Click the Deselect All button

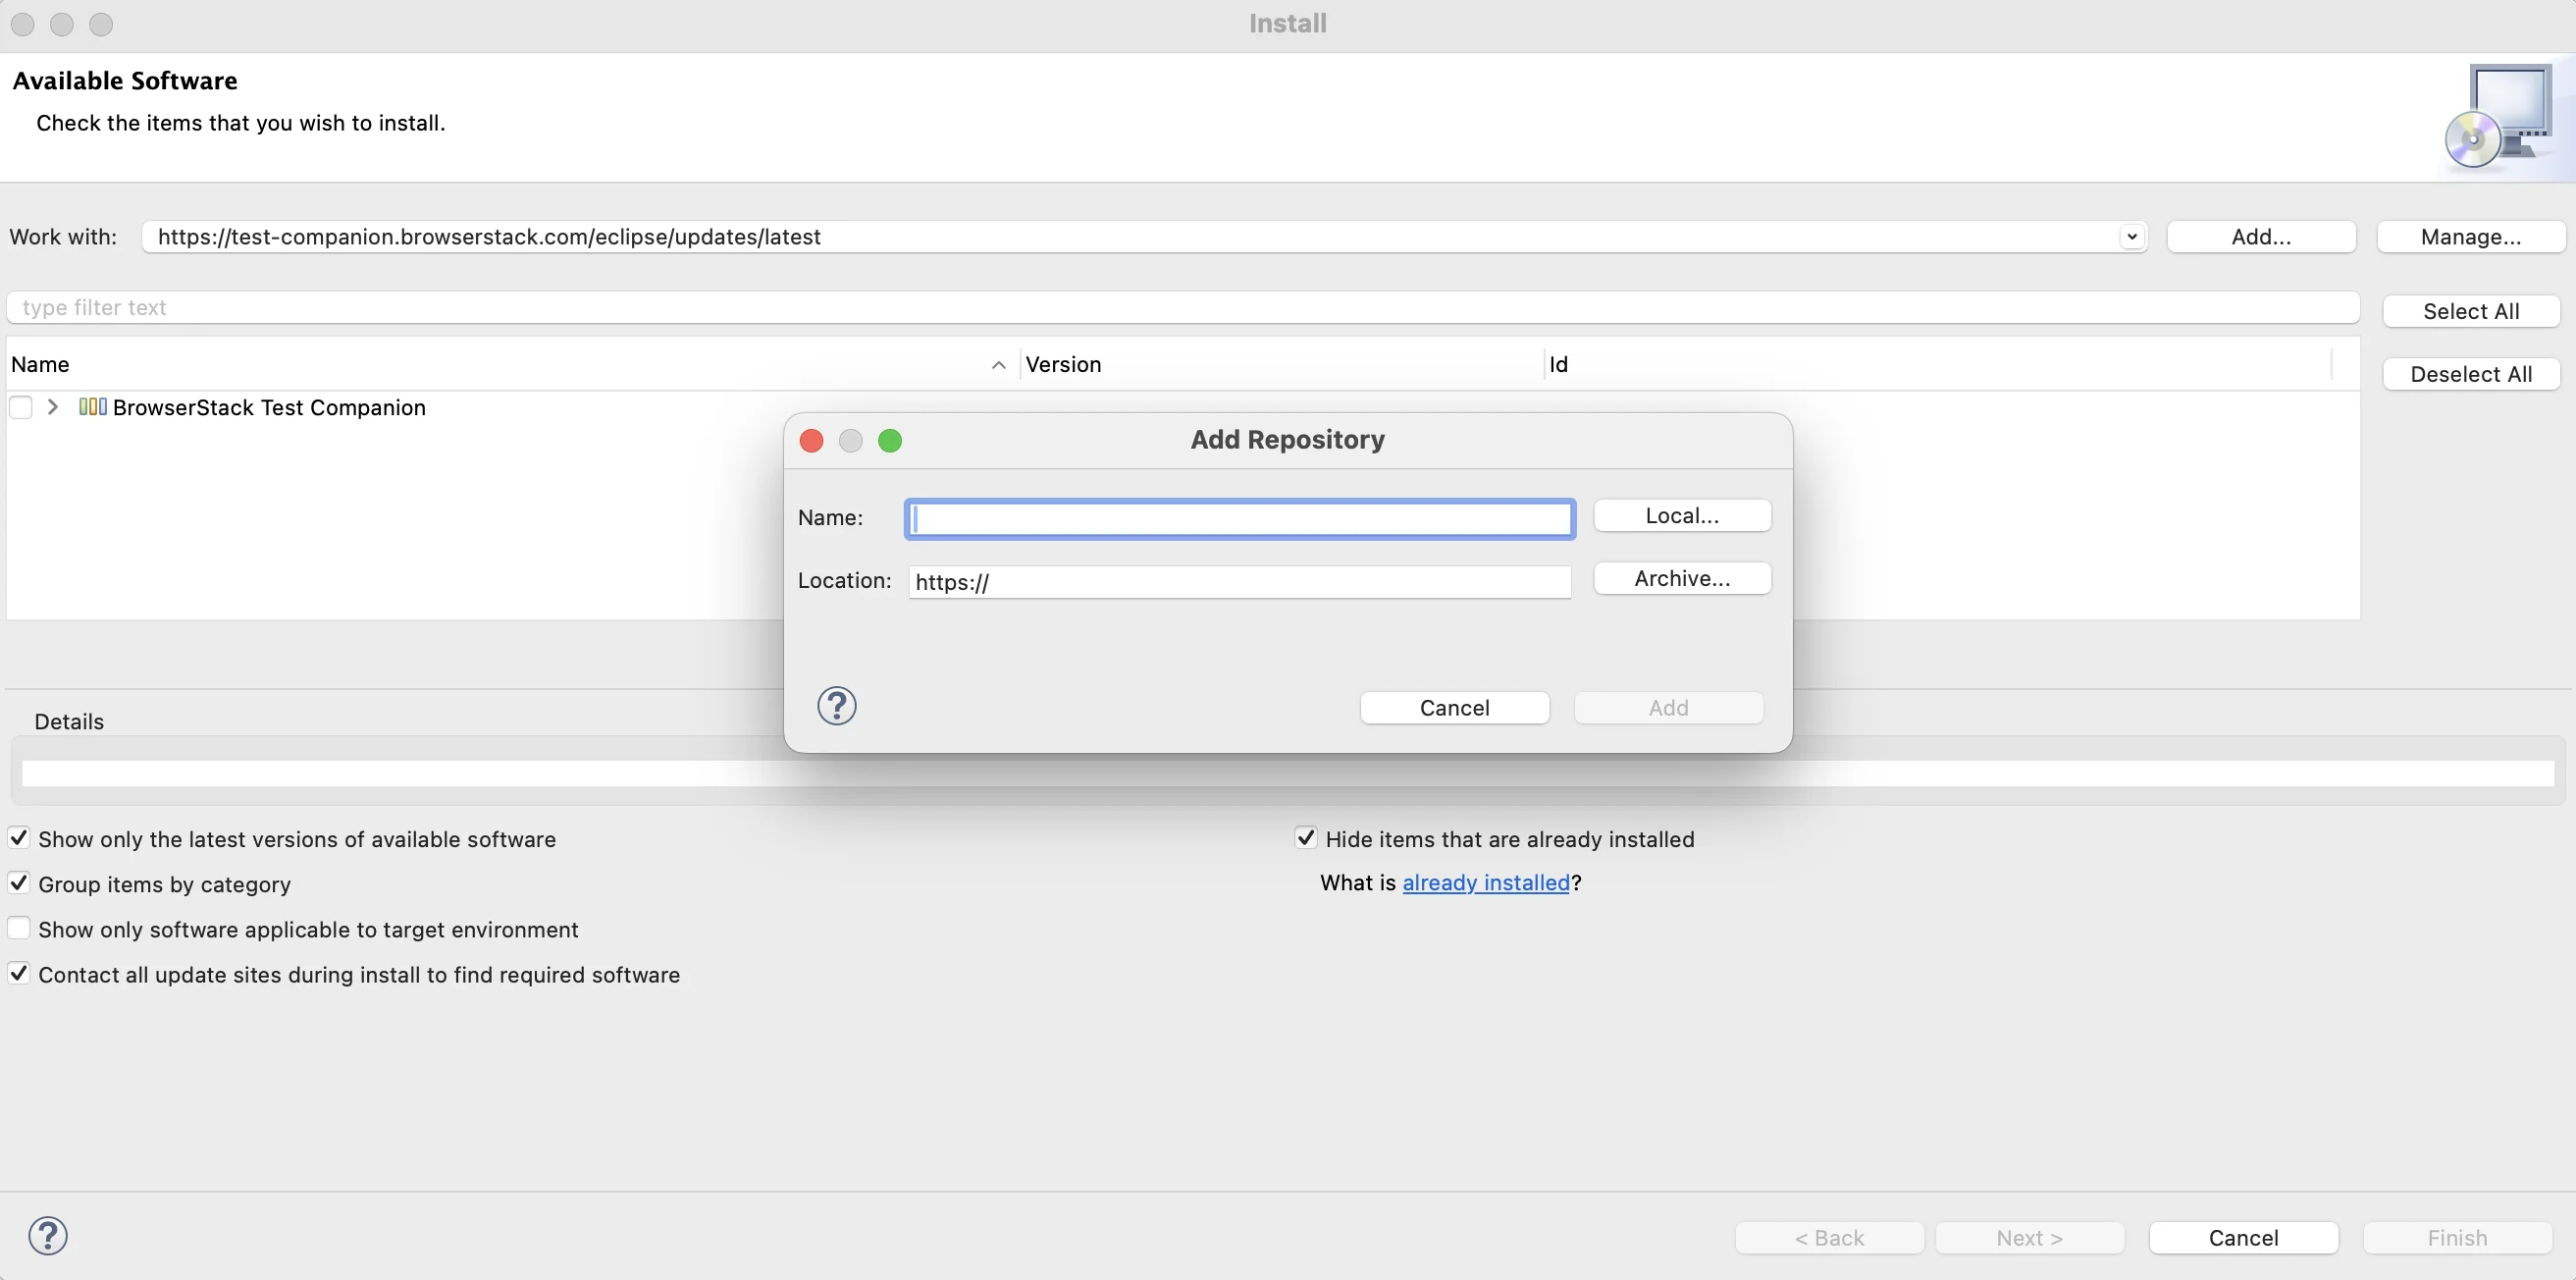pos(2470,374)
